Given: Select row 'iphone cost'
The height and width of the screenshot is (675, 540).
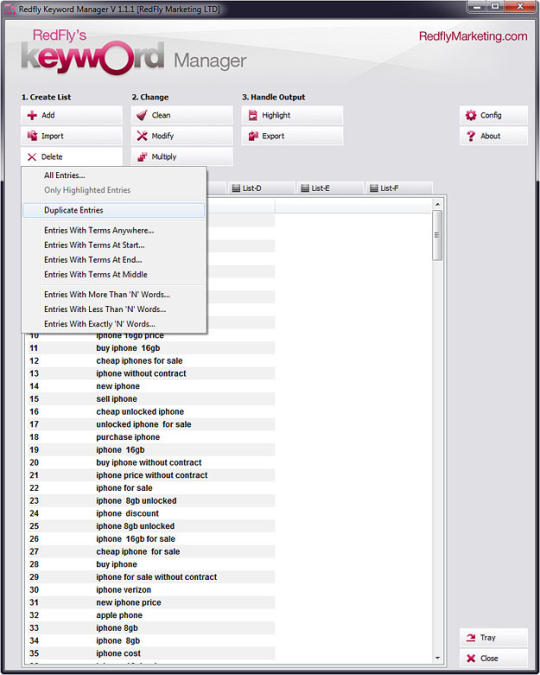Looking at the screenshot, I should (150, 653).
